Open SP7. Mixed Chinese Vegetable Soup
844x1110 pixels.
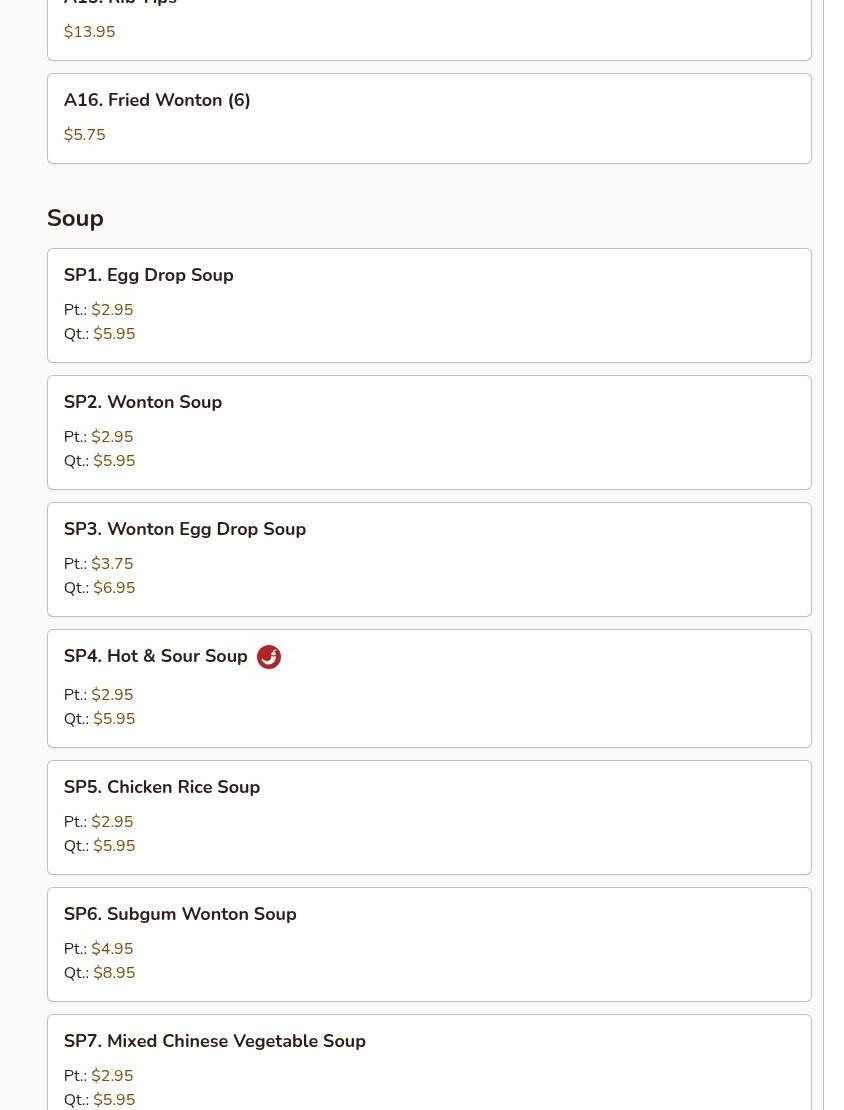pyautogui.click(x=215, y=1041)
